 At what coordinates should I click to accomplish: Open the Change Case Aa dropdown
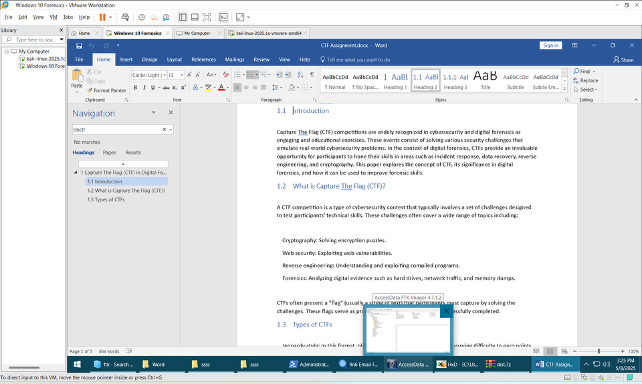[211, 75]
